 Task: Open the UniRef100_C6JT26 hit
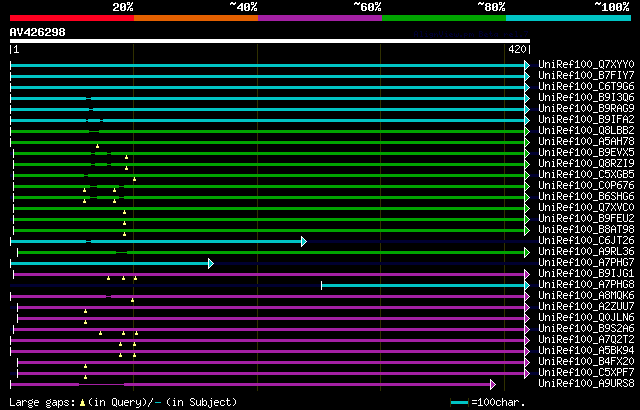point(586,241)
